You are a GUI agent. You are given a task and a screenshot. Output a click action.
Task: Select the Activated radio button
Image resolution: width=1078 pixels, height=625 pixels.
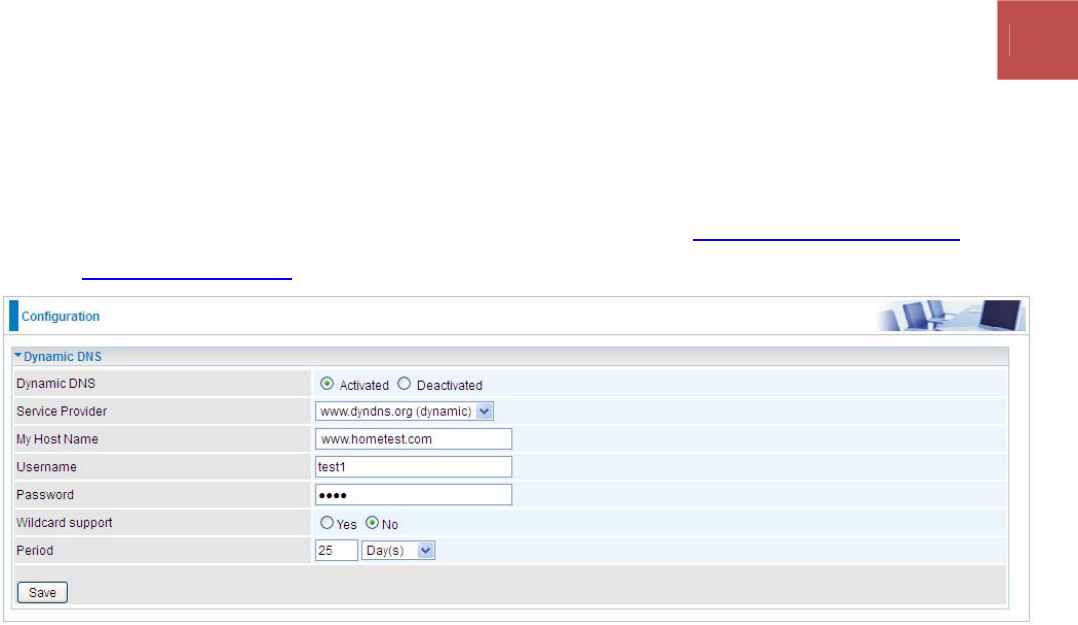coord(327,384)
